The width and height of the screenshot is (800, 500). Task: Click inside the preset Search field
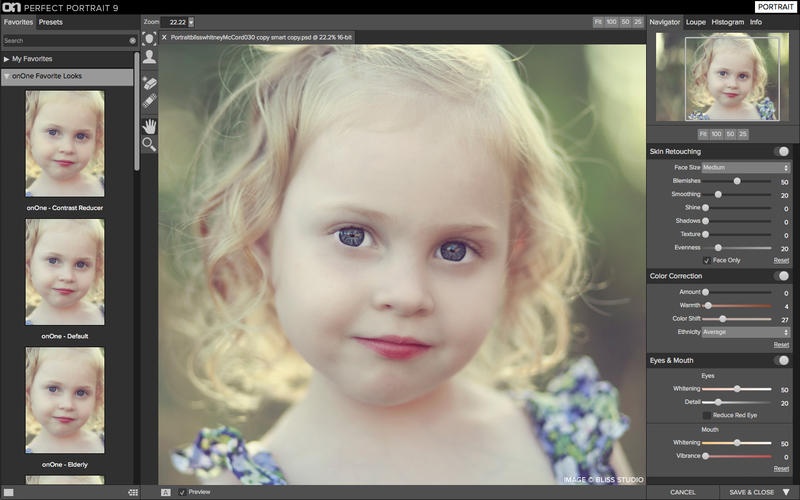click(x=65, y=40)
